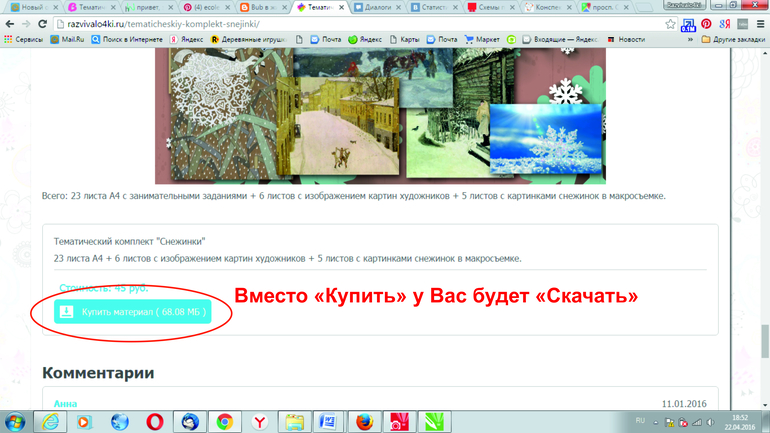Open the Chrome menu hamburger icon
Image resolution: width=770 pixels, height=433 pixels.
pyautogui.click(x=759, y=24)
